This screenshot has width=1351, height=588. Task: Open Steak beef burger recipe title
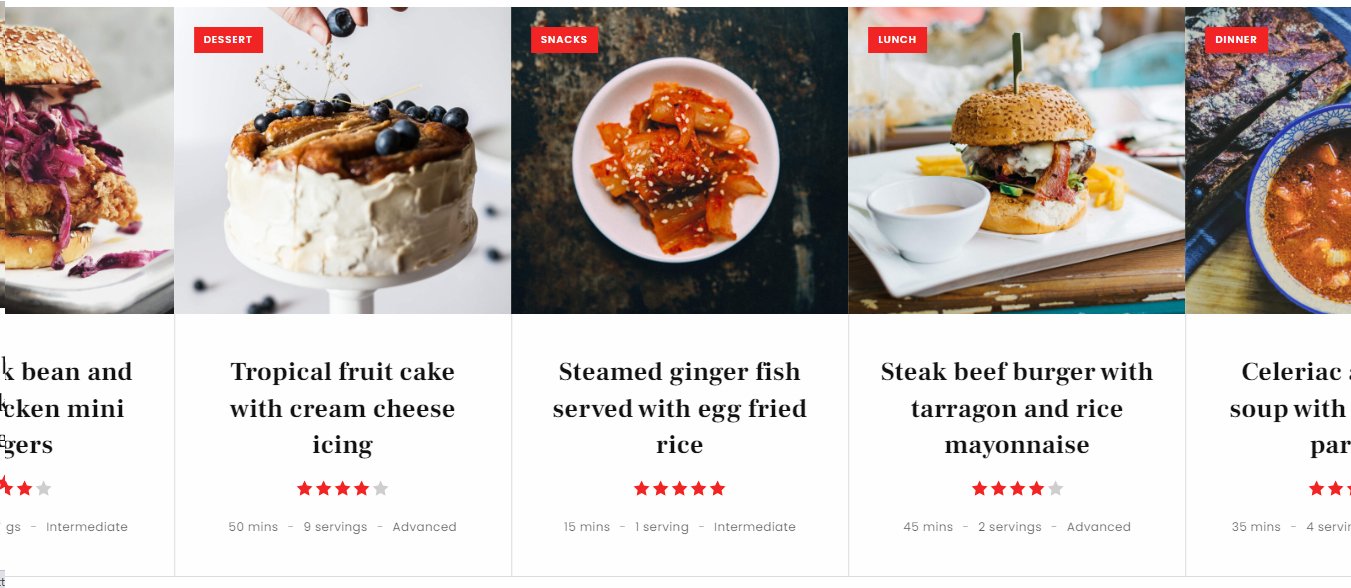pos(1017,408)
